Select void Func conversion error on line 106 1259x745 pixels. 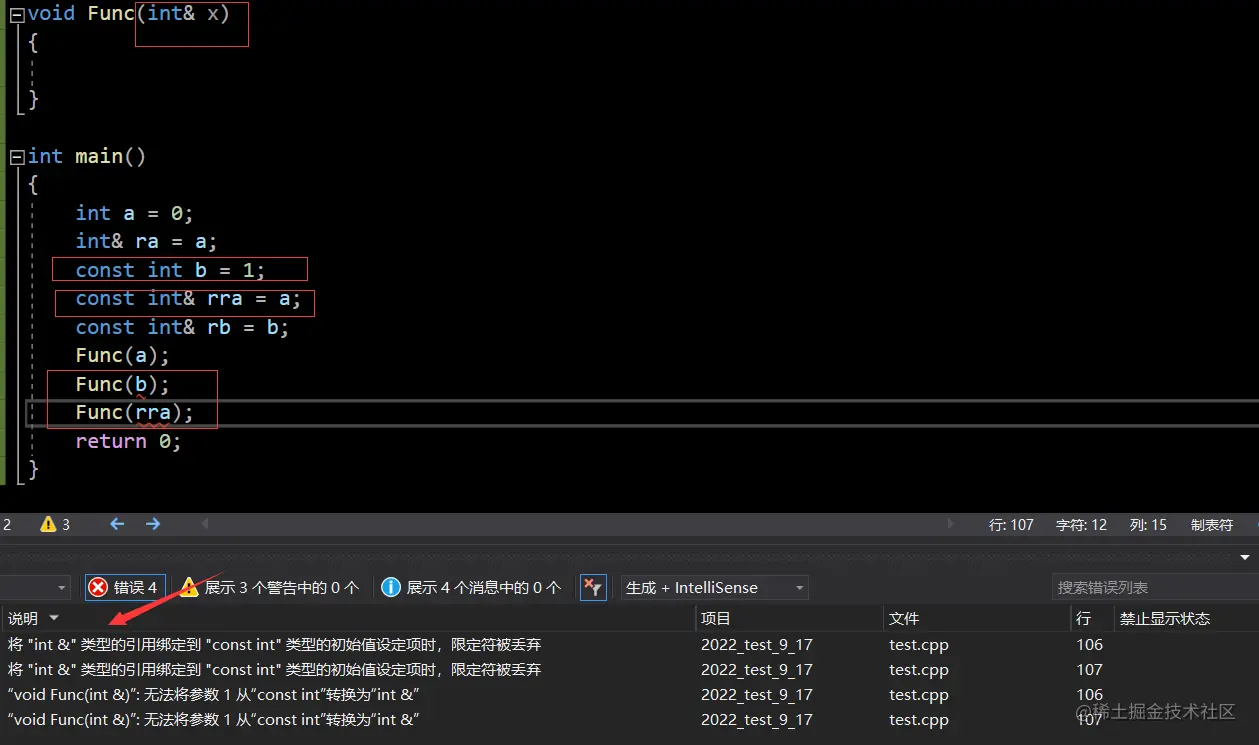629,695
